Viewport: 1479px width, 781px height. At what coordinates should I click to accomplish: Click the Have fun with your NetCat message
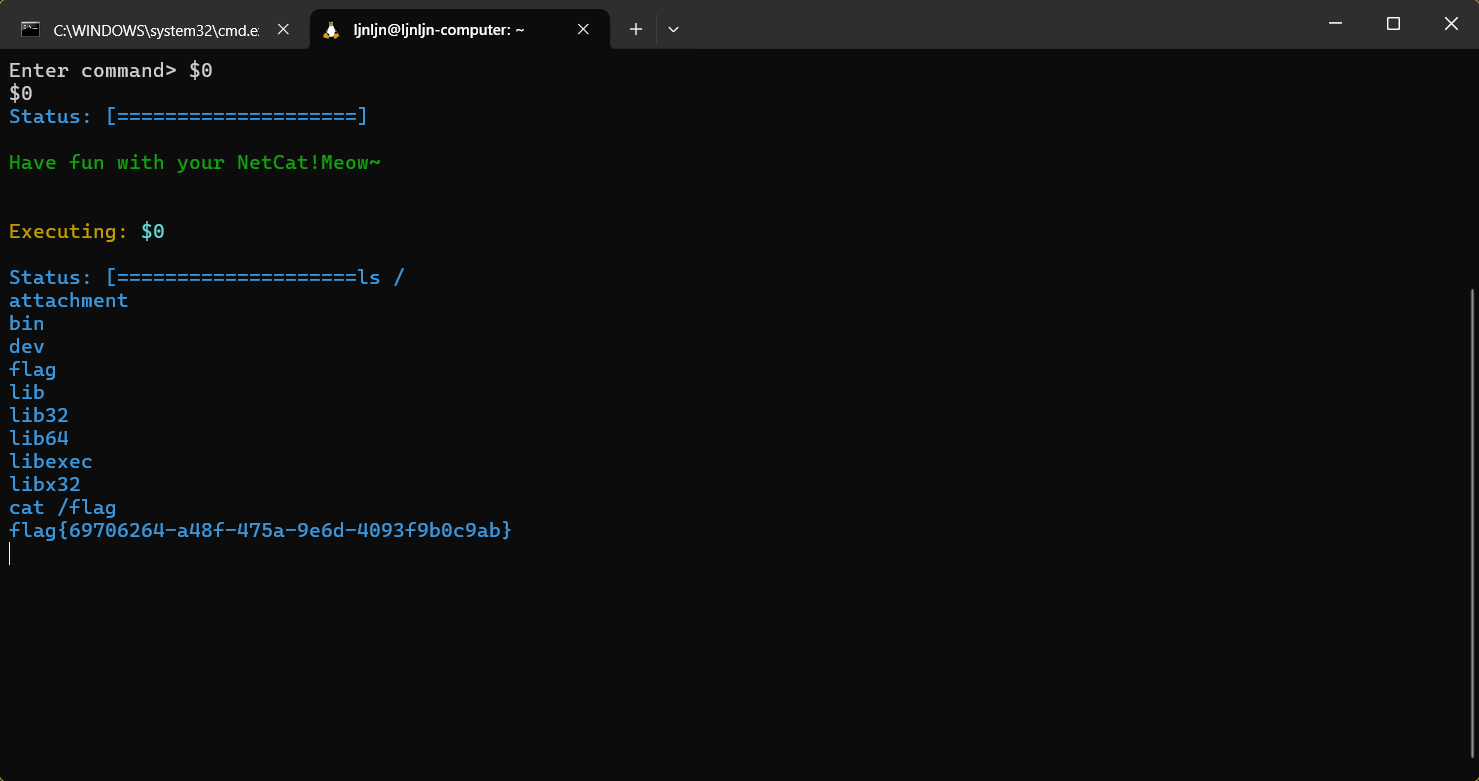pos(194,162)
